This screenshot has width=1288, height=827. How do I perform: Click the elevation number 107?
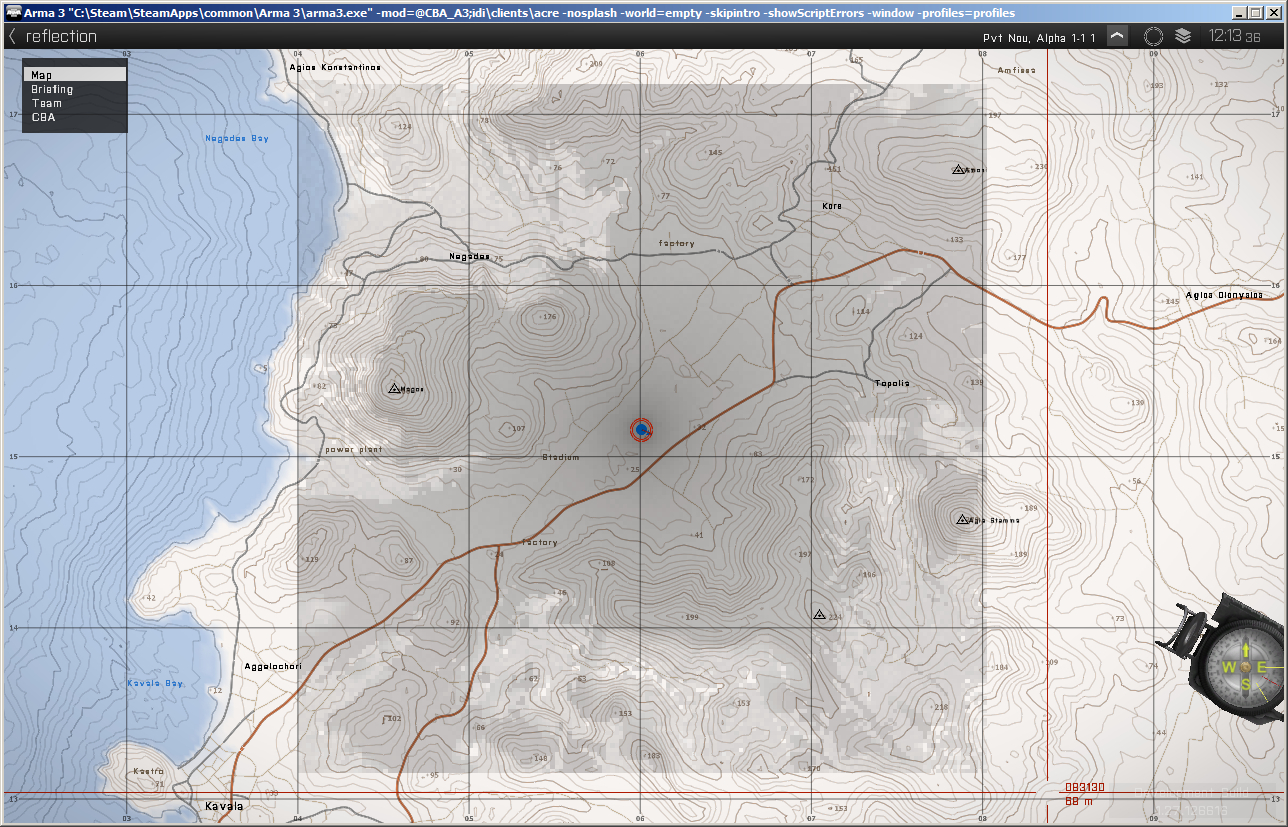point(518,429)
